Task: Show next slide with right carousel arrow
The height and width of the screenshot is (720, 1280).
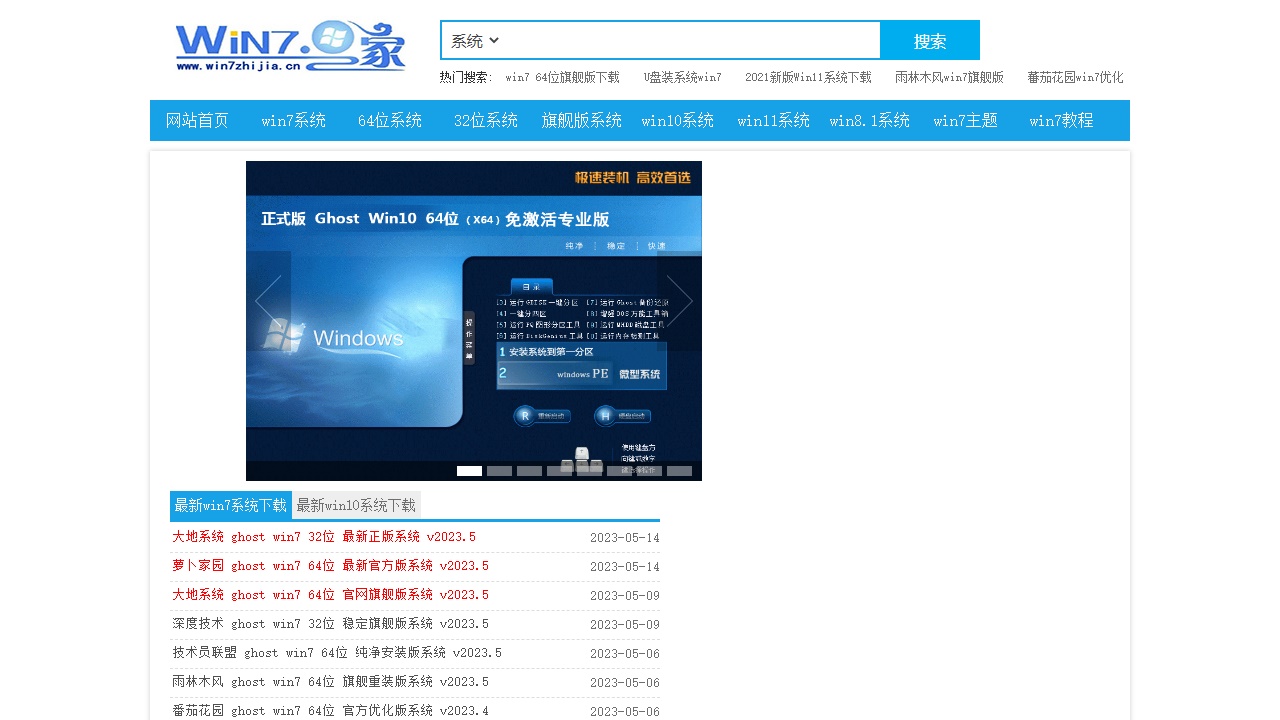Action: point(680,301)
